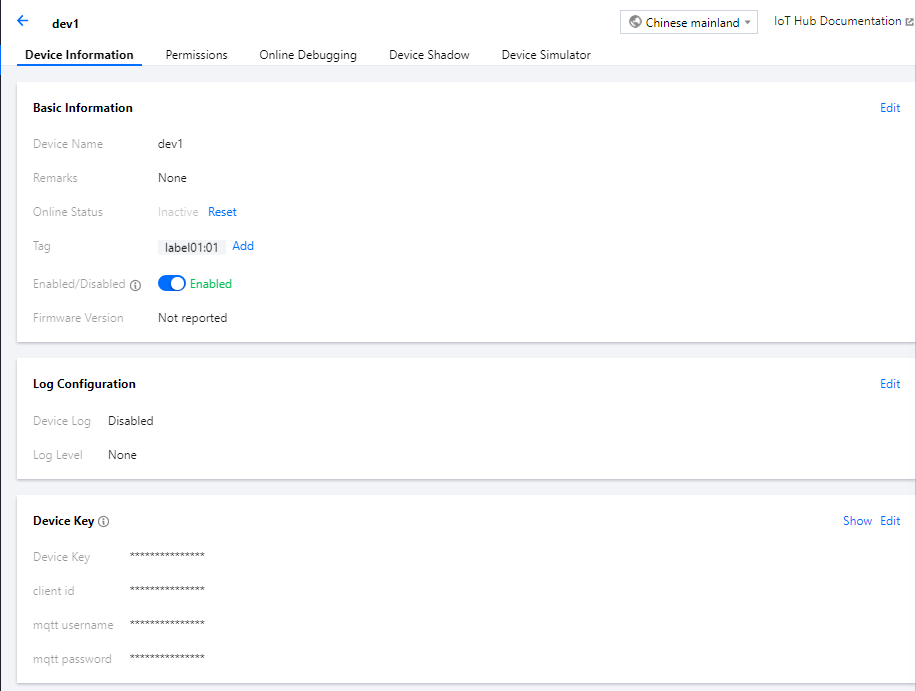Reset the device online status
916x691 pixels.
point(222,212)
